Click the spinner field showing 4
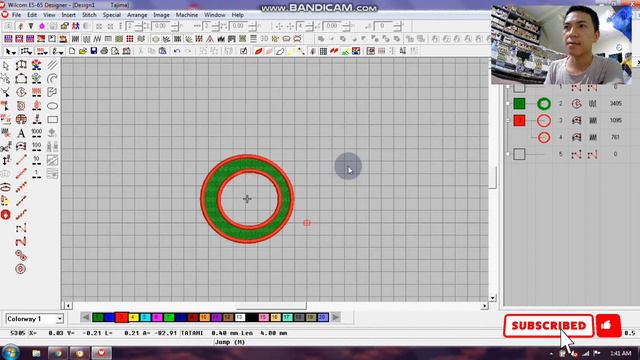 301,26
